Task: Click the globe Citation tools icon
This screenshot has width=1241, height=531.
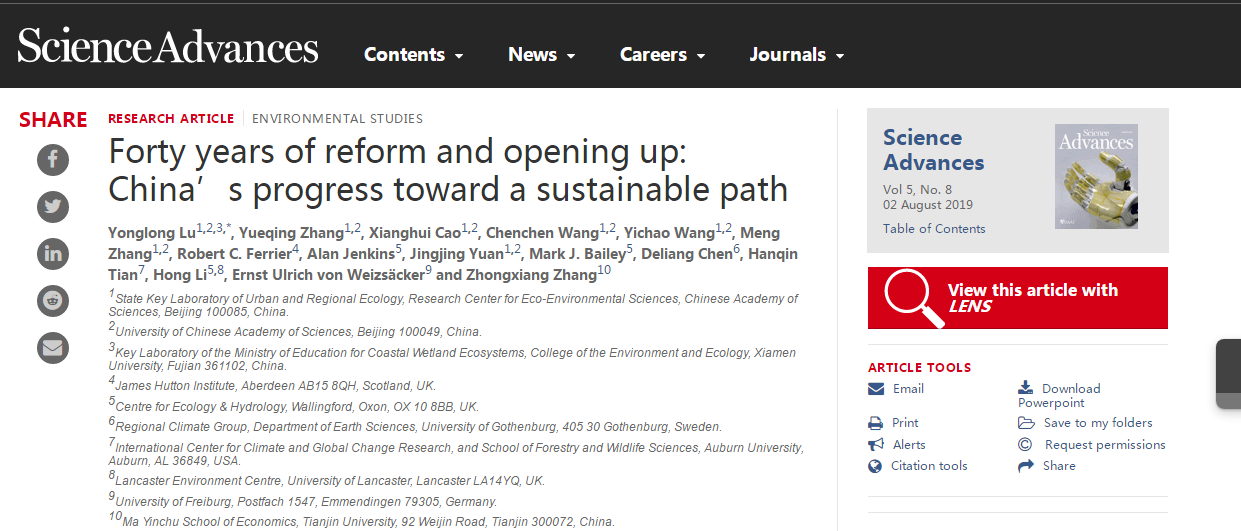Action: pos(876,466)
